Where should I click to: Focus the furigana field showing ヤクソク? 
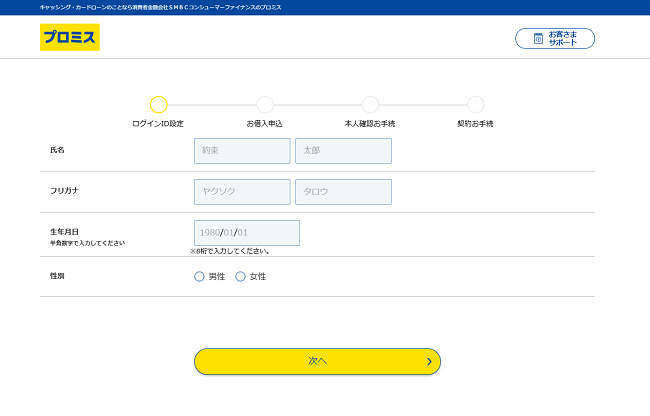[241, 192]
